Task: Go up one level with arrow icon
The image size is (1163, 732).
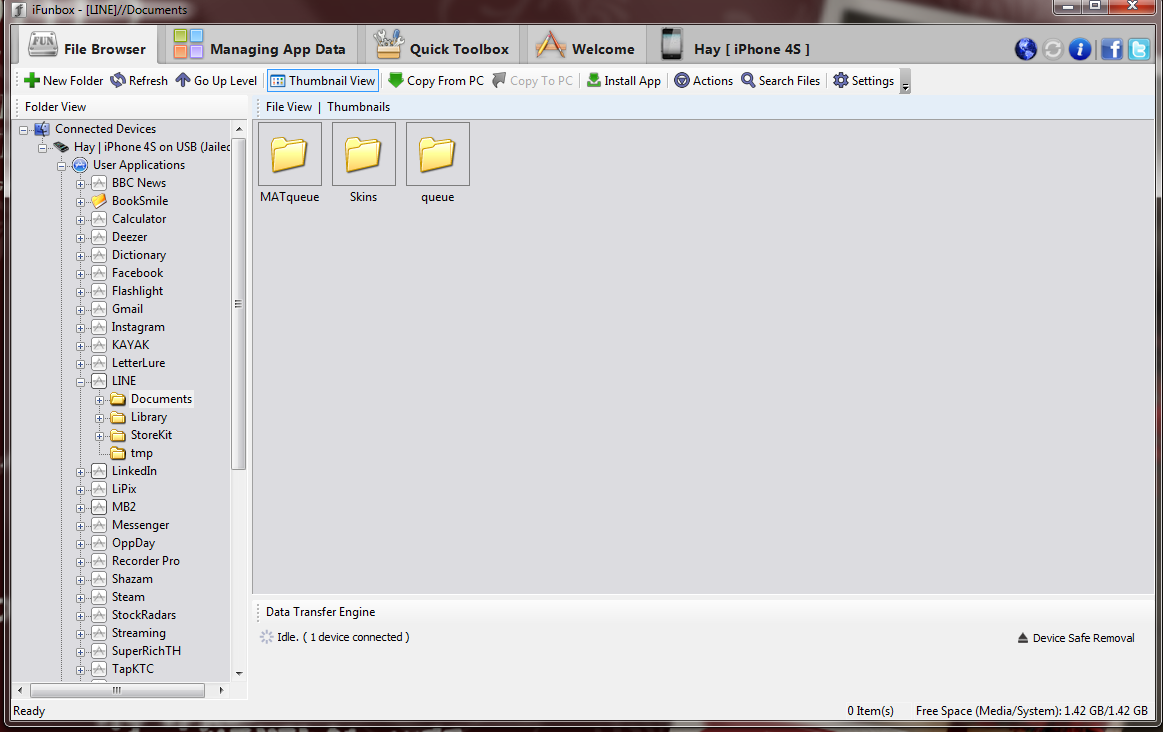Action: (183, 80)
